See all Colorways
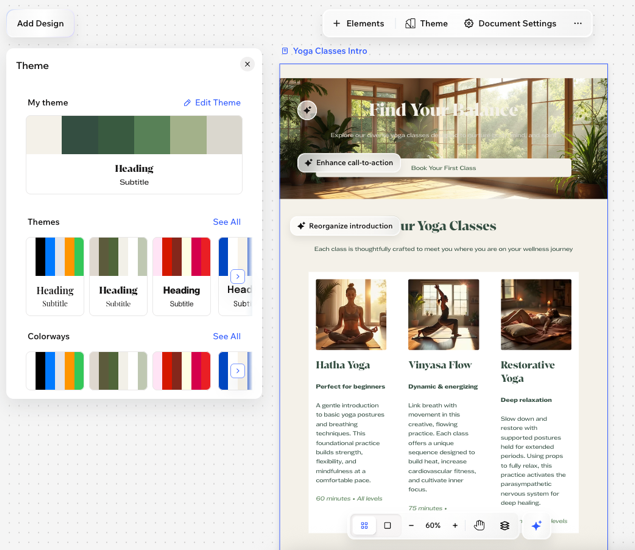 click(x=226, y=336)
